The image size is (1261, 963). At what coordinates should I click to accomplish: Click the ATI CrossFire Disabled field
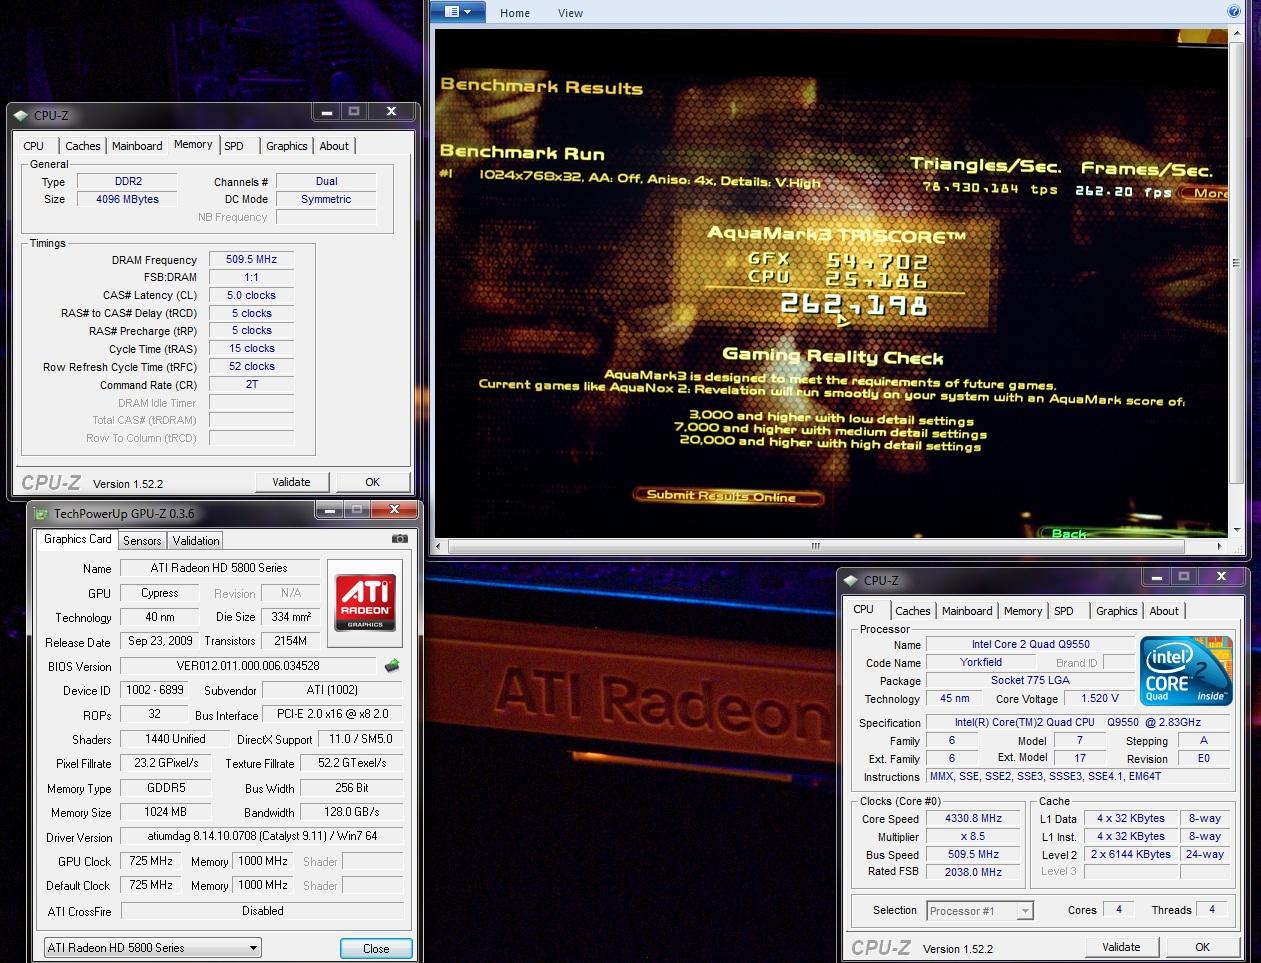[262, 911]
